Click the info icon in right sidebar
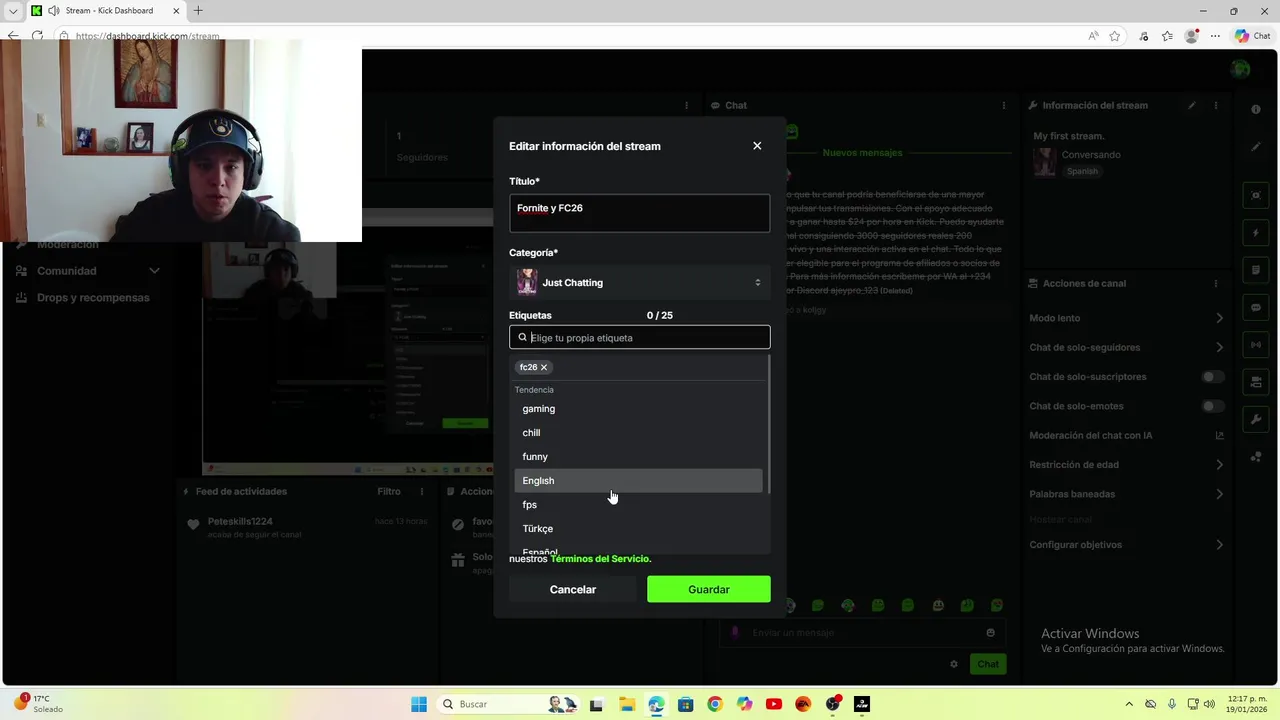 tap(1256, 109)
